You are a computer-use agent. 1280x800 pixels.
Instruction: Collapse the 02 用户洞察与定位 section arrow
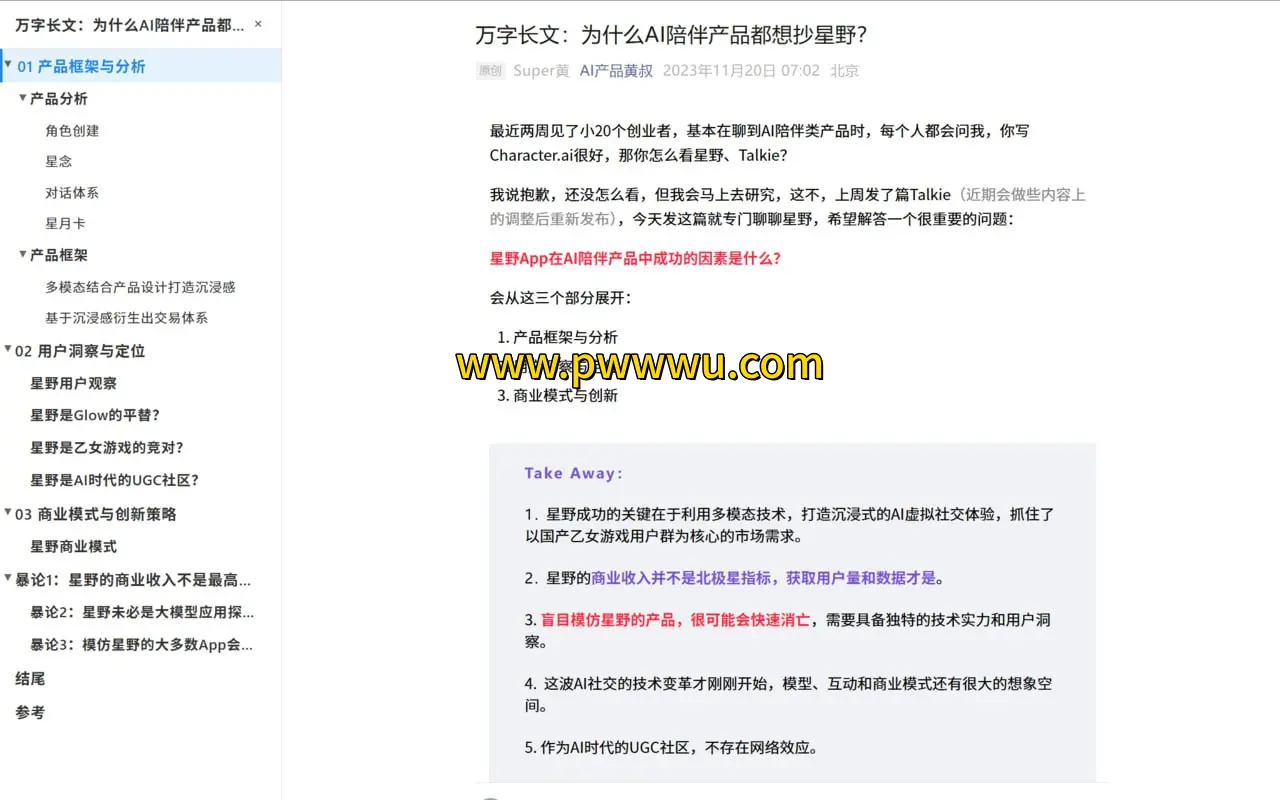8,349
